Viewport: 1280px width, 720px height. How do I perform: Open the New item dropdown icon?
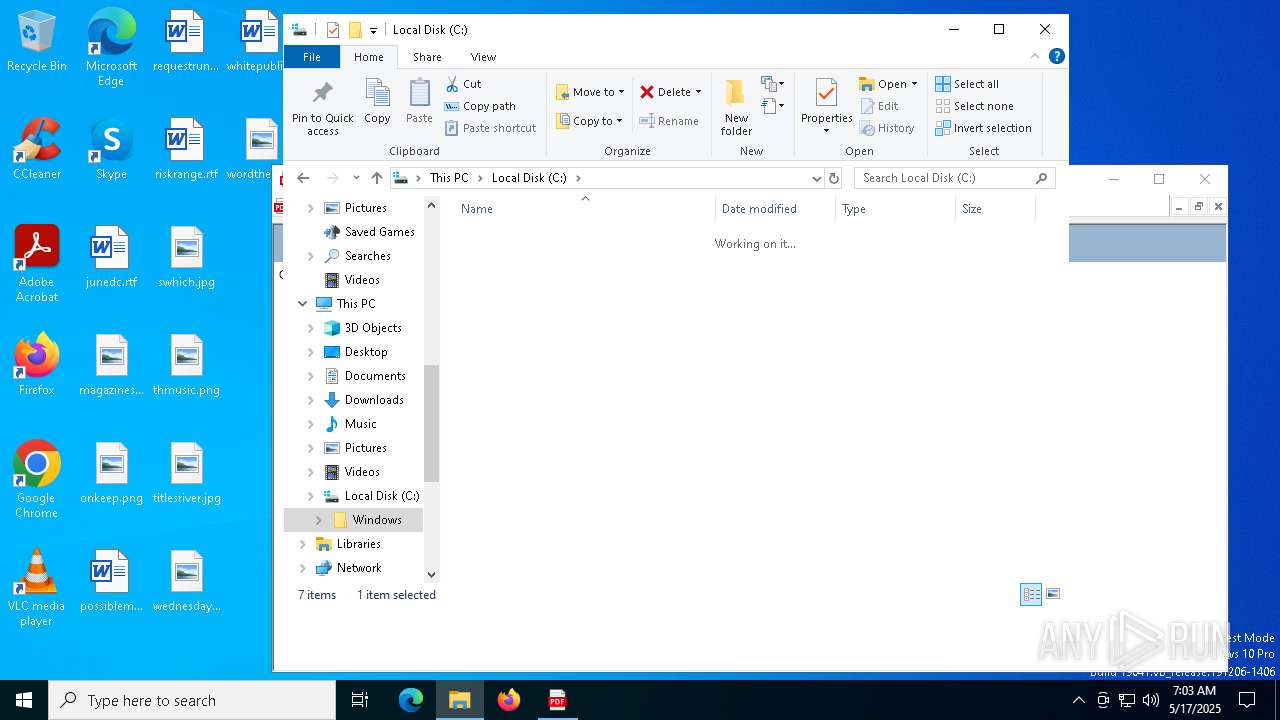[x=773, y=84]
